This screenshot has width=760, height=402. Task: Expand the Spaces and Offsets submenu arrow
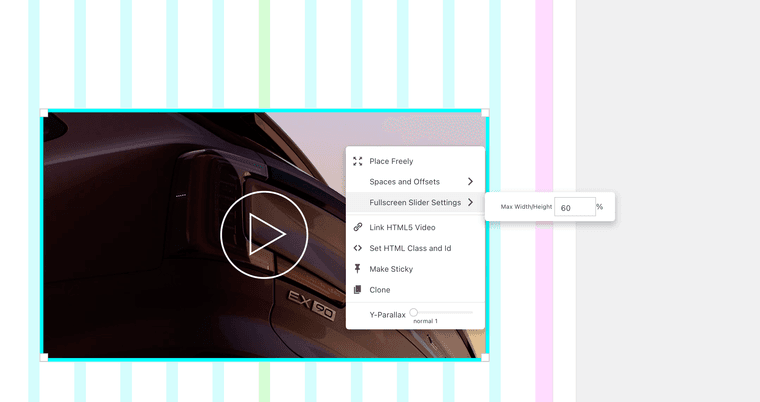[x=470, y=182]
